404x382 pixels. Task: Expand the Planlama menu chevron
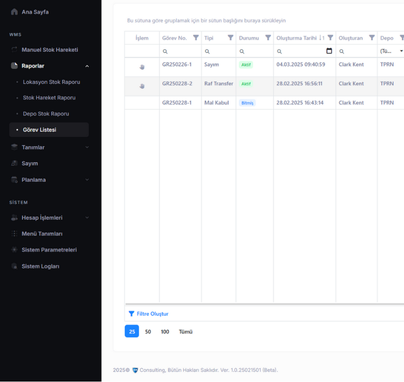coord(87,180)
